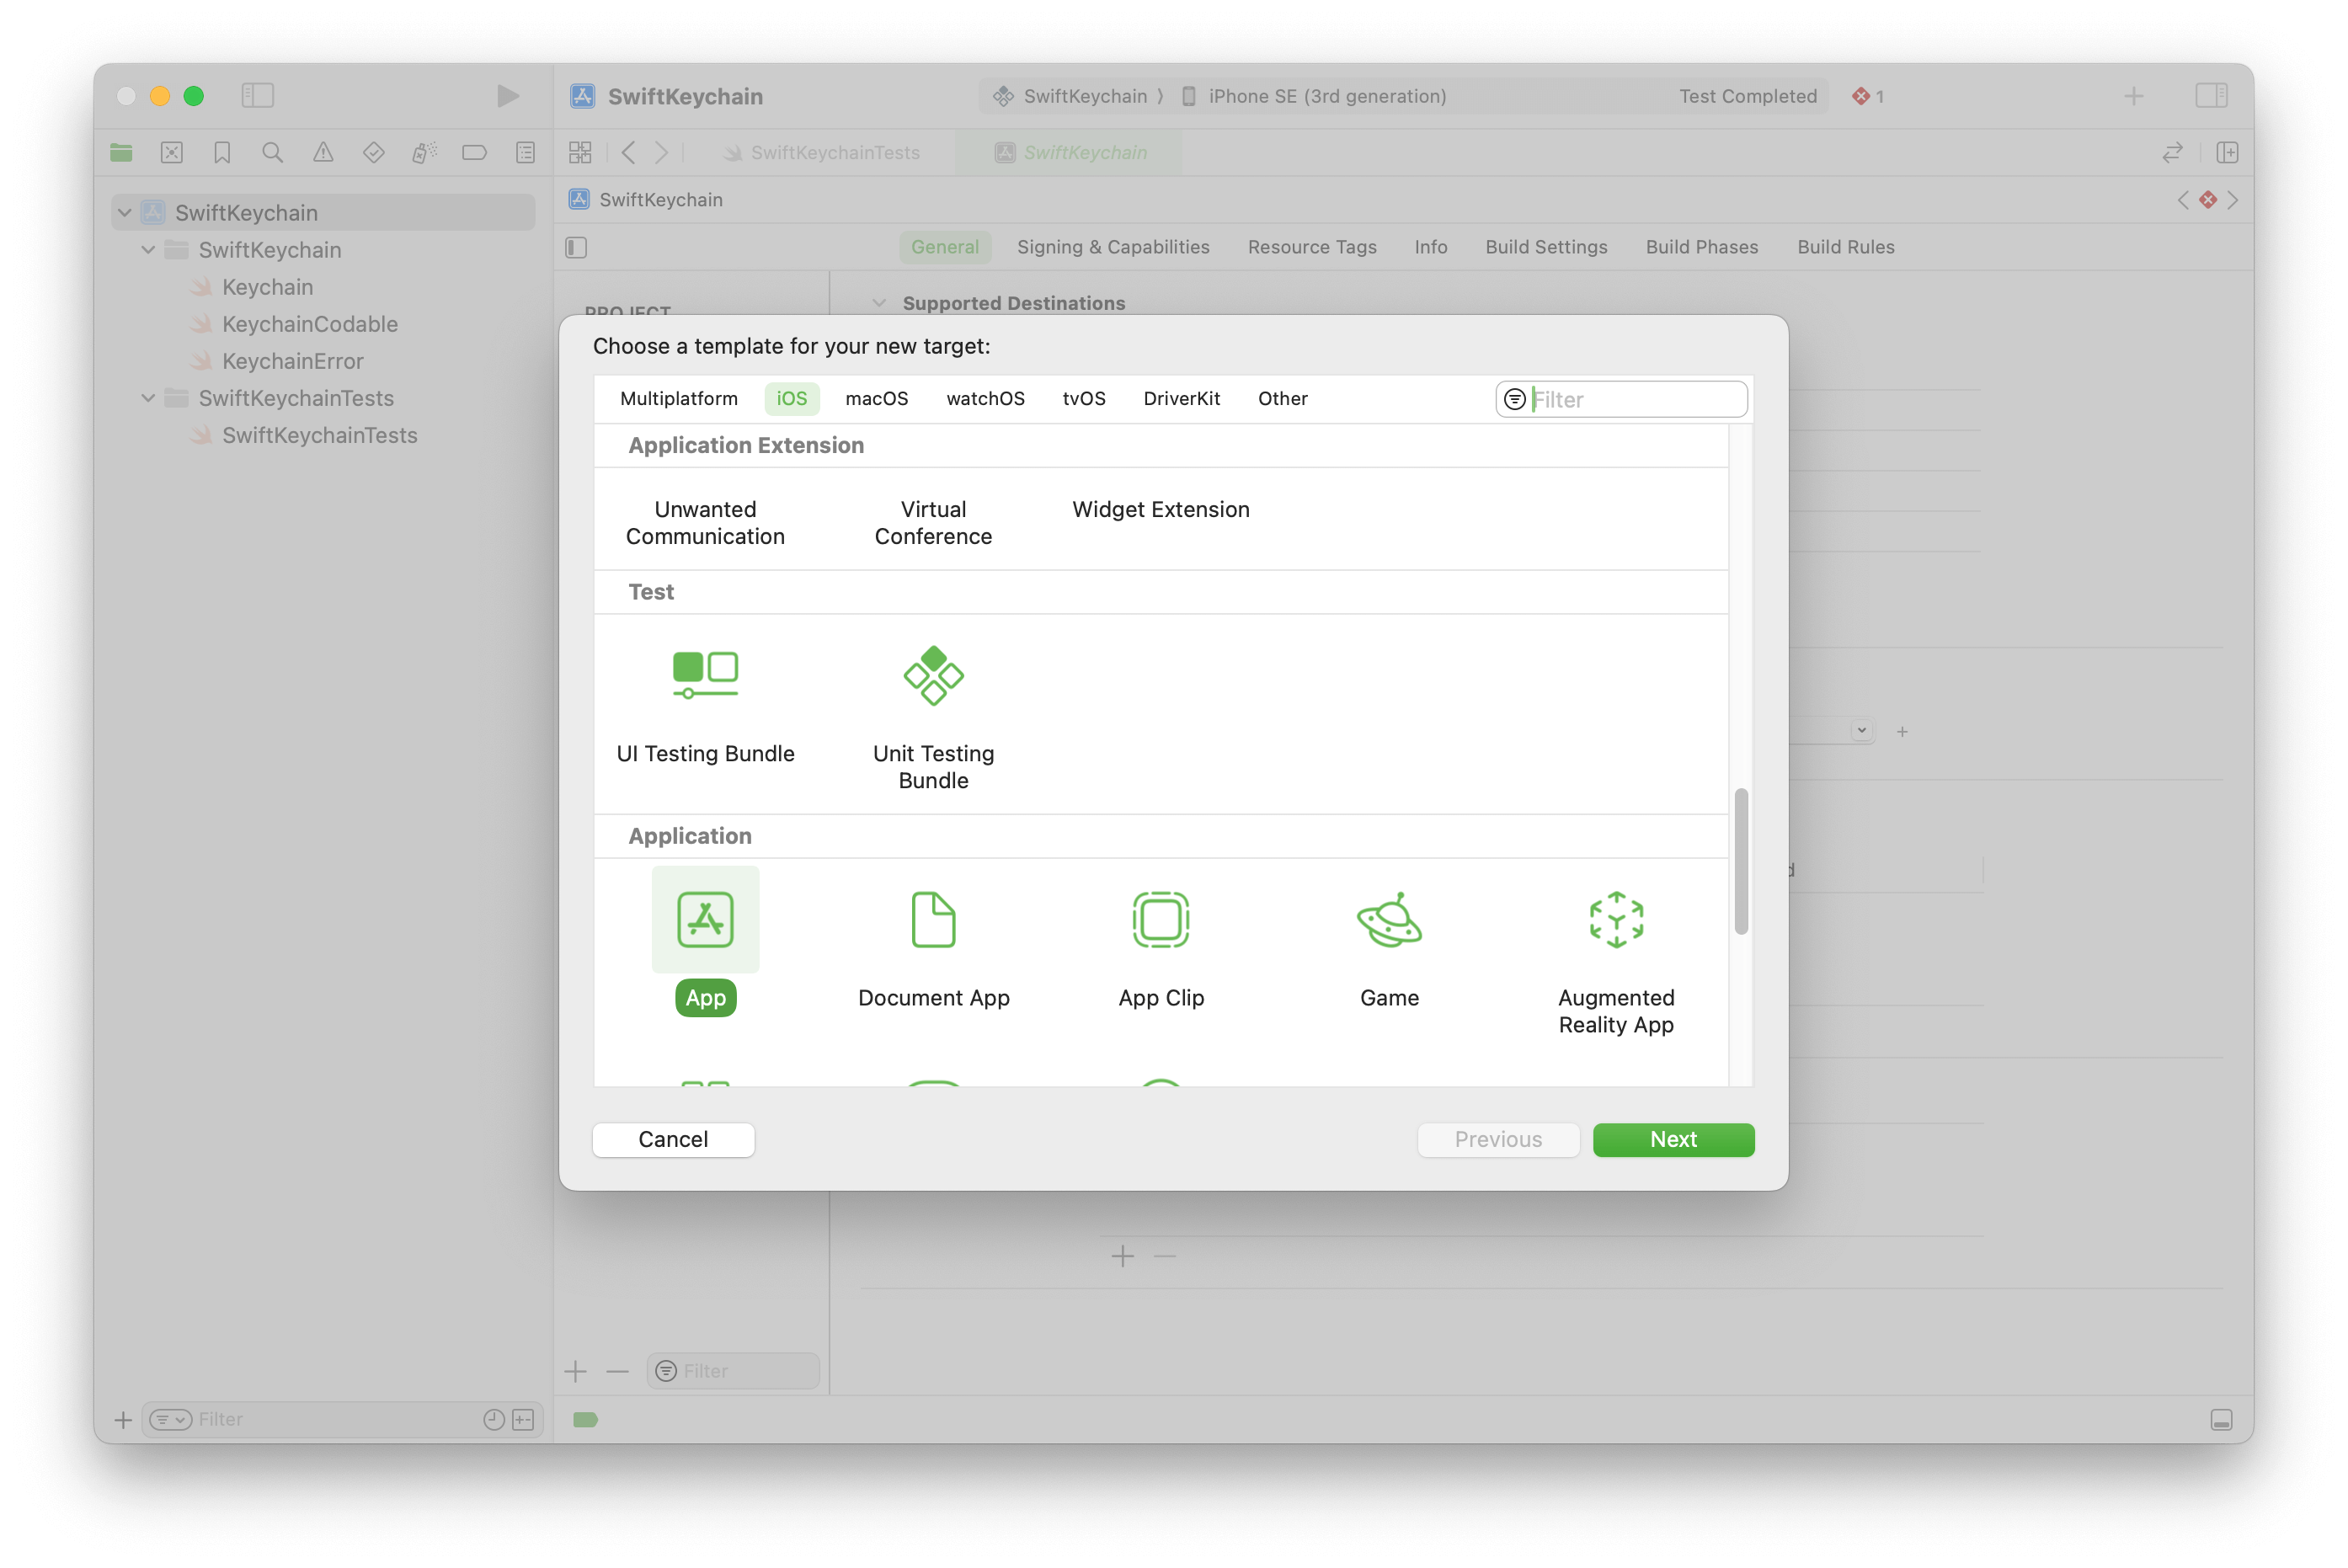Go back with the editor back arrow
Screen dimensions: 2348x1568
point(628,152)
